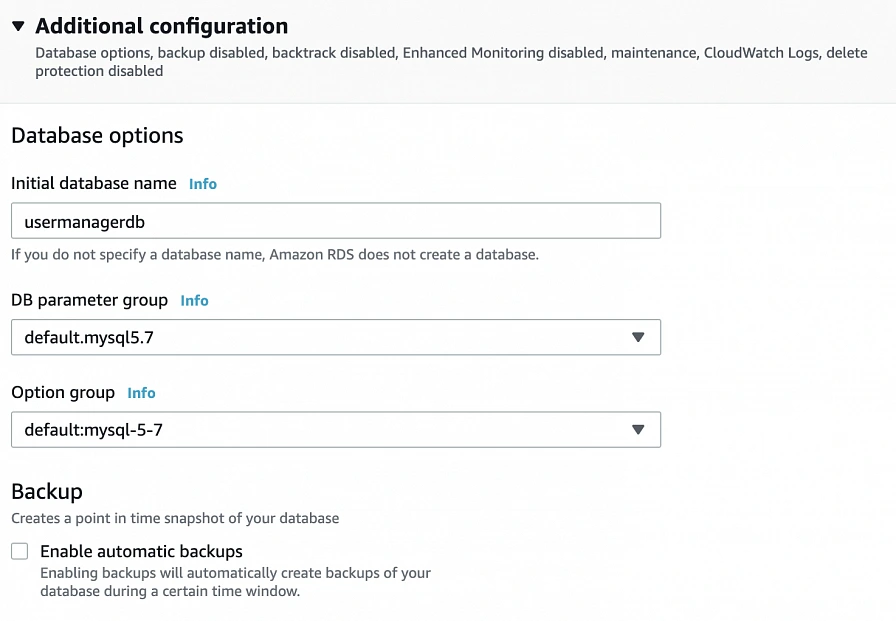The image size is (896, 621).
Task: Open Info link next to DB parameter group
Action: coord(194,301)
